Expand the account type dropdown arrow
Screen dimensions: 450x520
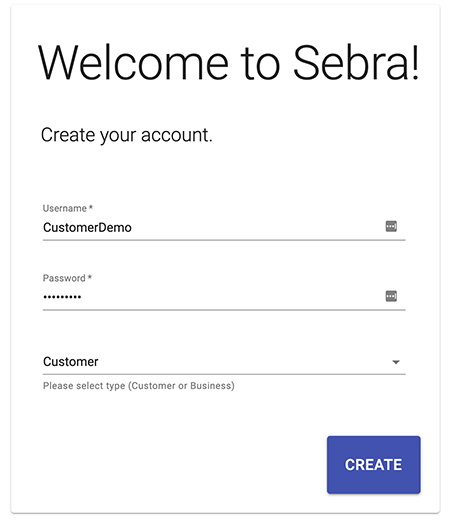point(396,362)
